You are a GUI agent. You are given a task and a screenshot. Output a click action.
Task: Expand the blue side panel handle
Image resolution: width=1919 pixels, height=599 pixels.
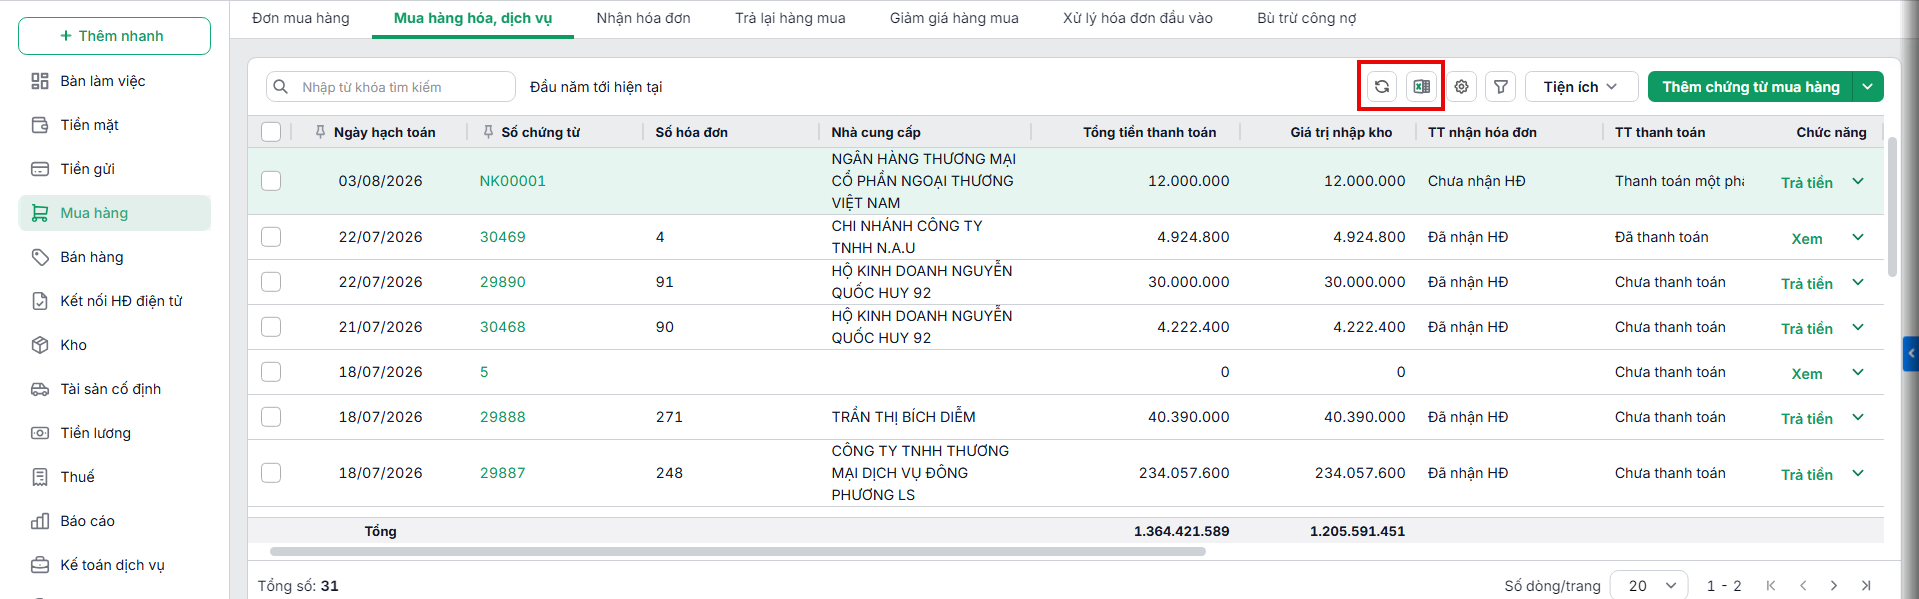coord(1911,354)
